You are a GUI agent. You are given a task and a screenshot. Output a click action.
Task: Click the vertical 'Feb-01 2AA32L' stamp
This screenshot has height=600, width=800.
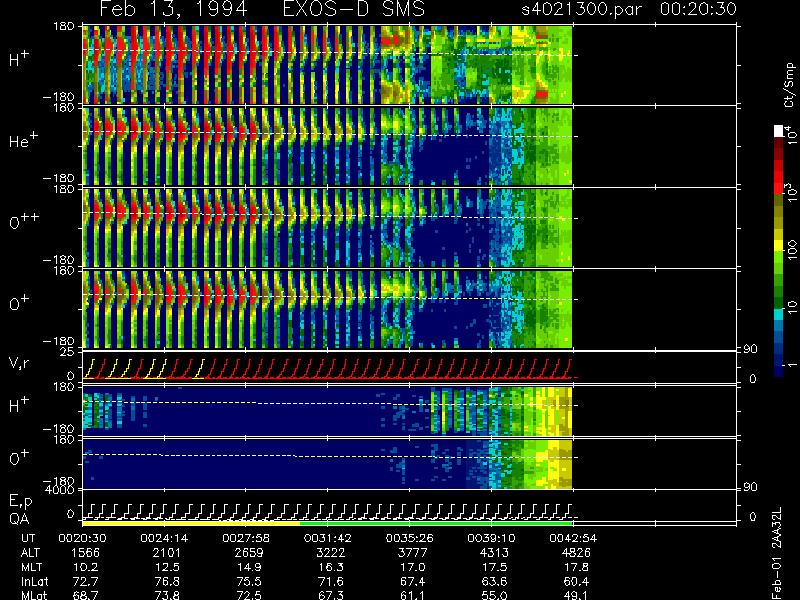tap(777, 553)
